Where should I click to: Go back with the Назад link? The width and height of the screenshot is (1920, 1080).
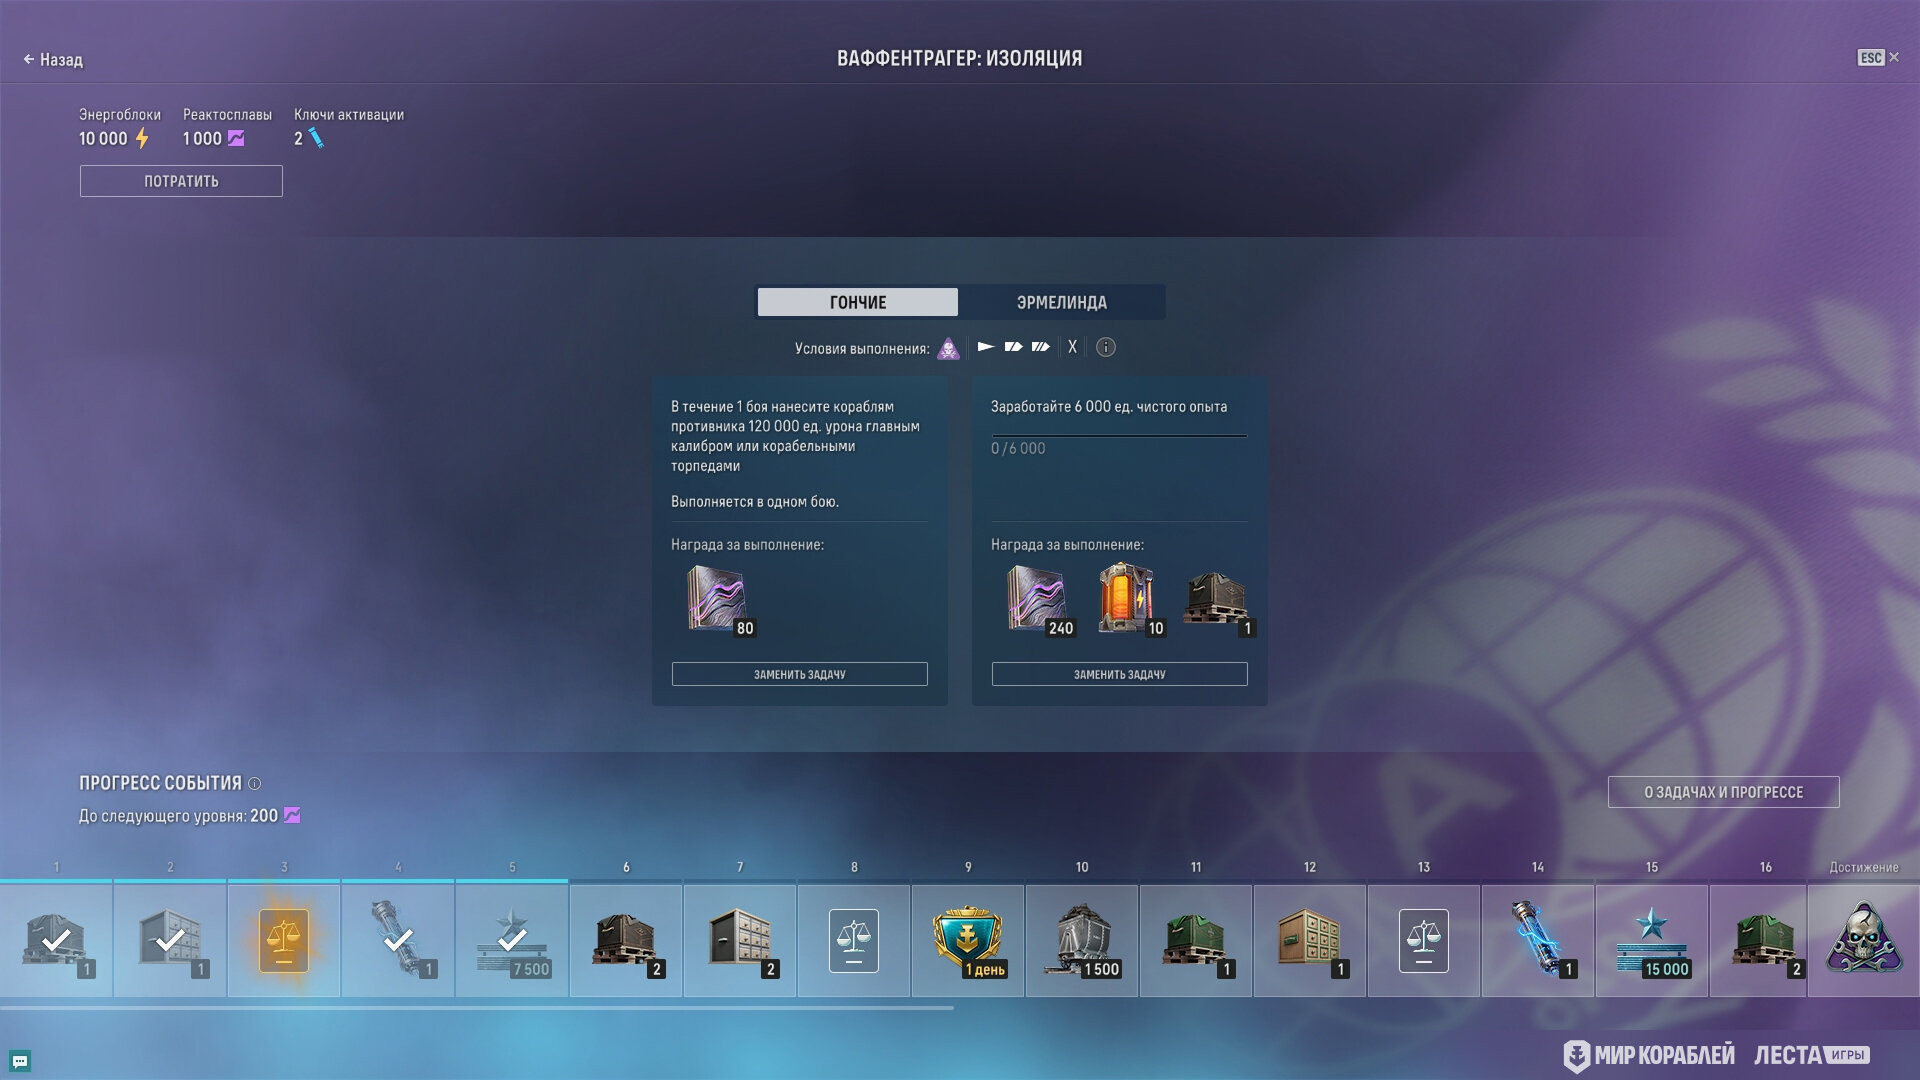point(53,60)
